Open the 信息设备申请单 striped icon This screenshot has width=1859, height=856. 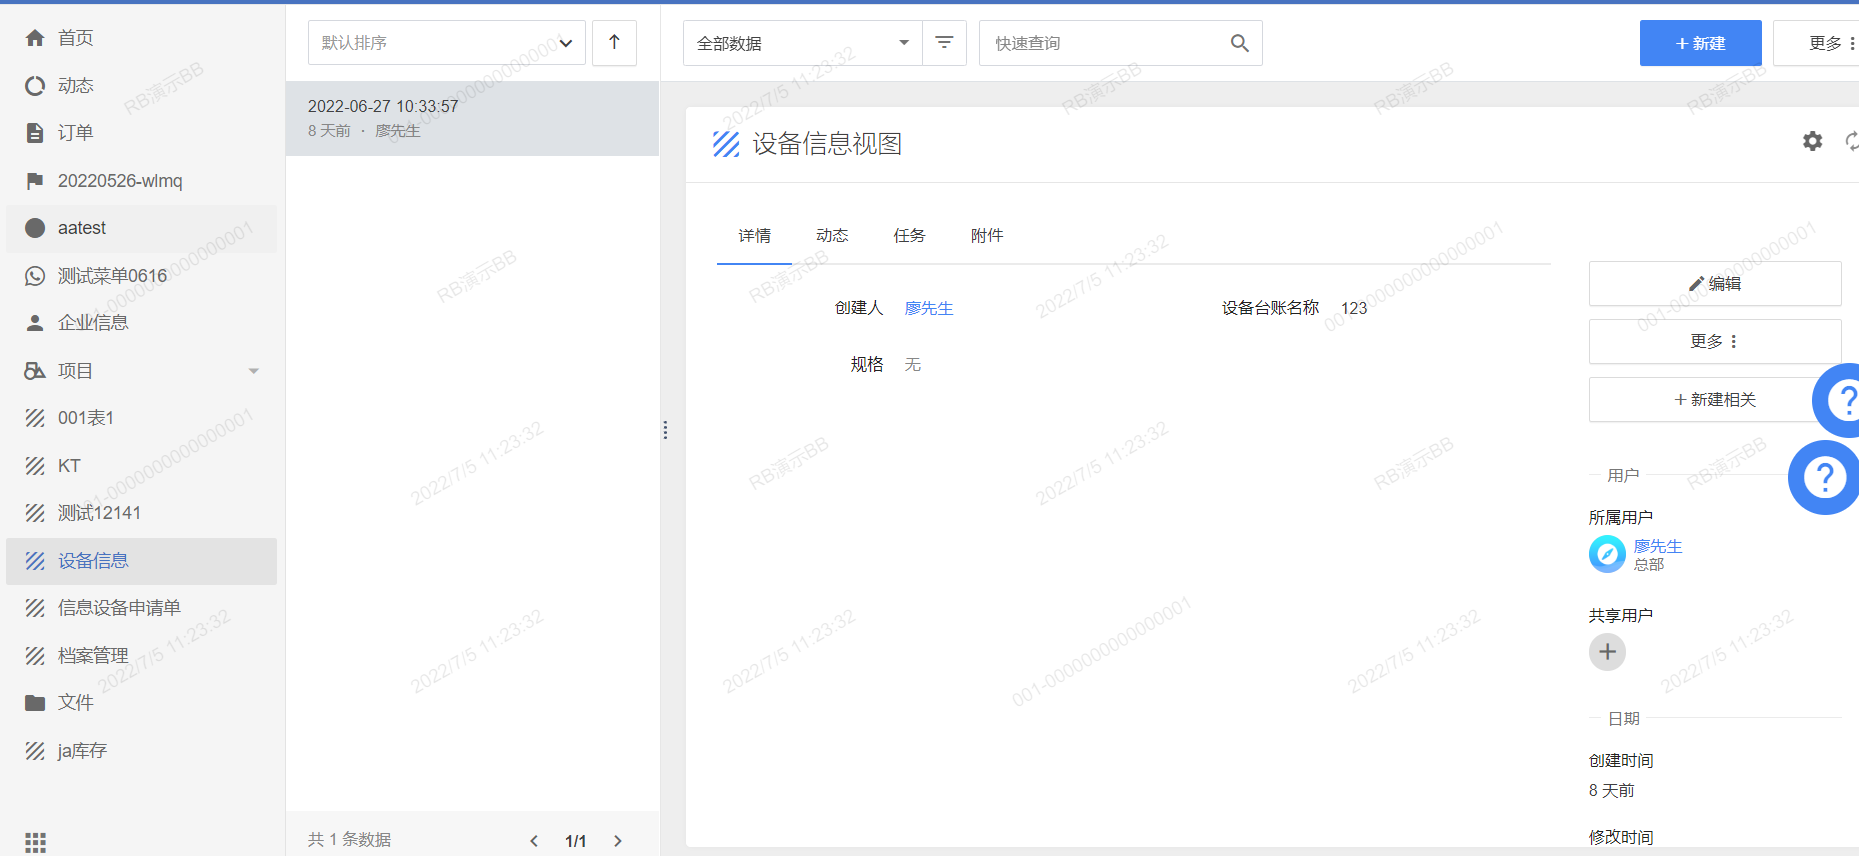click(x=35, y=608)
